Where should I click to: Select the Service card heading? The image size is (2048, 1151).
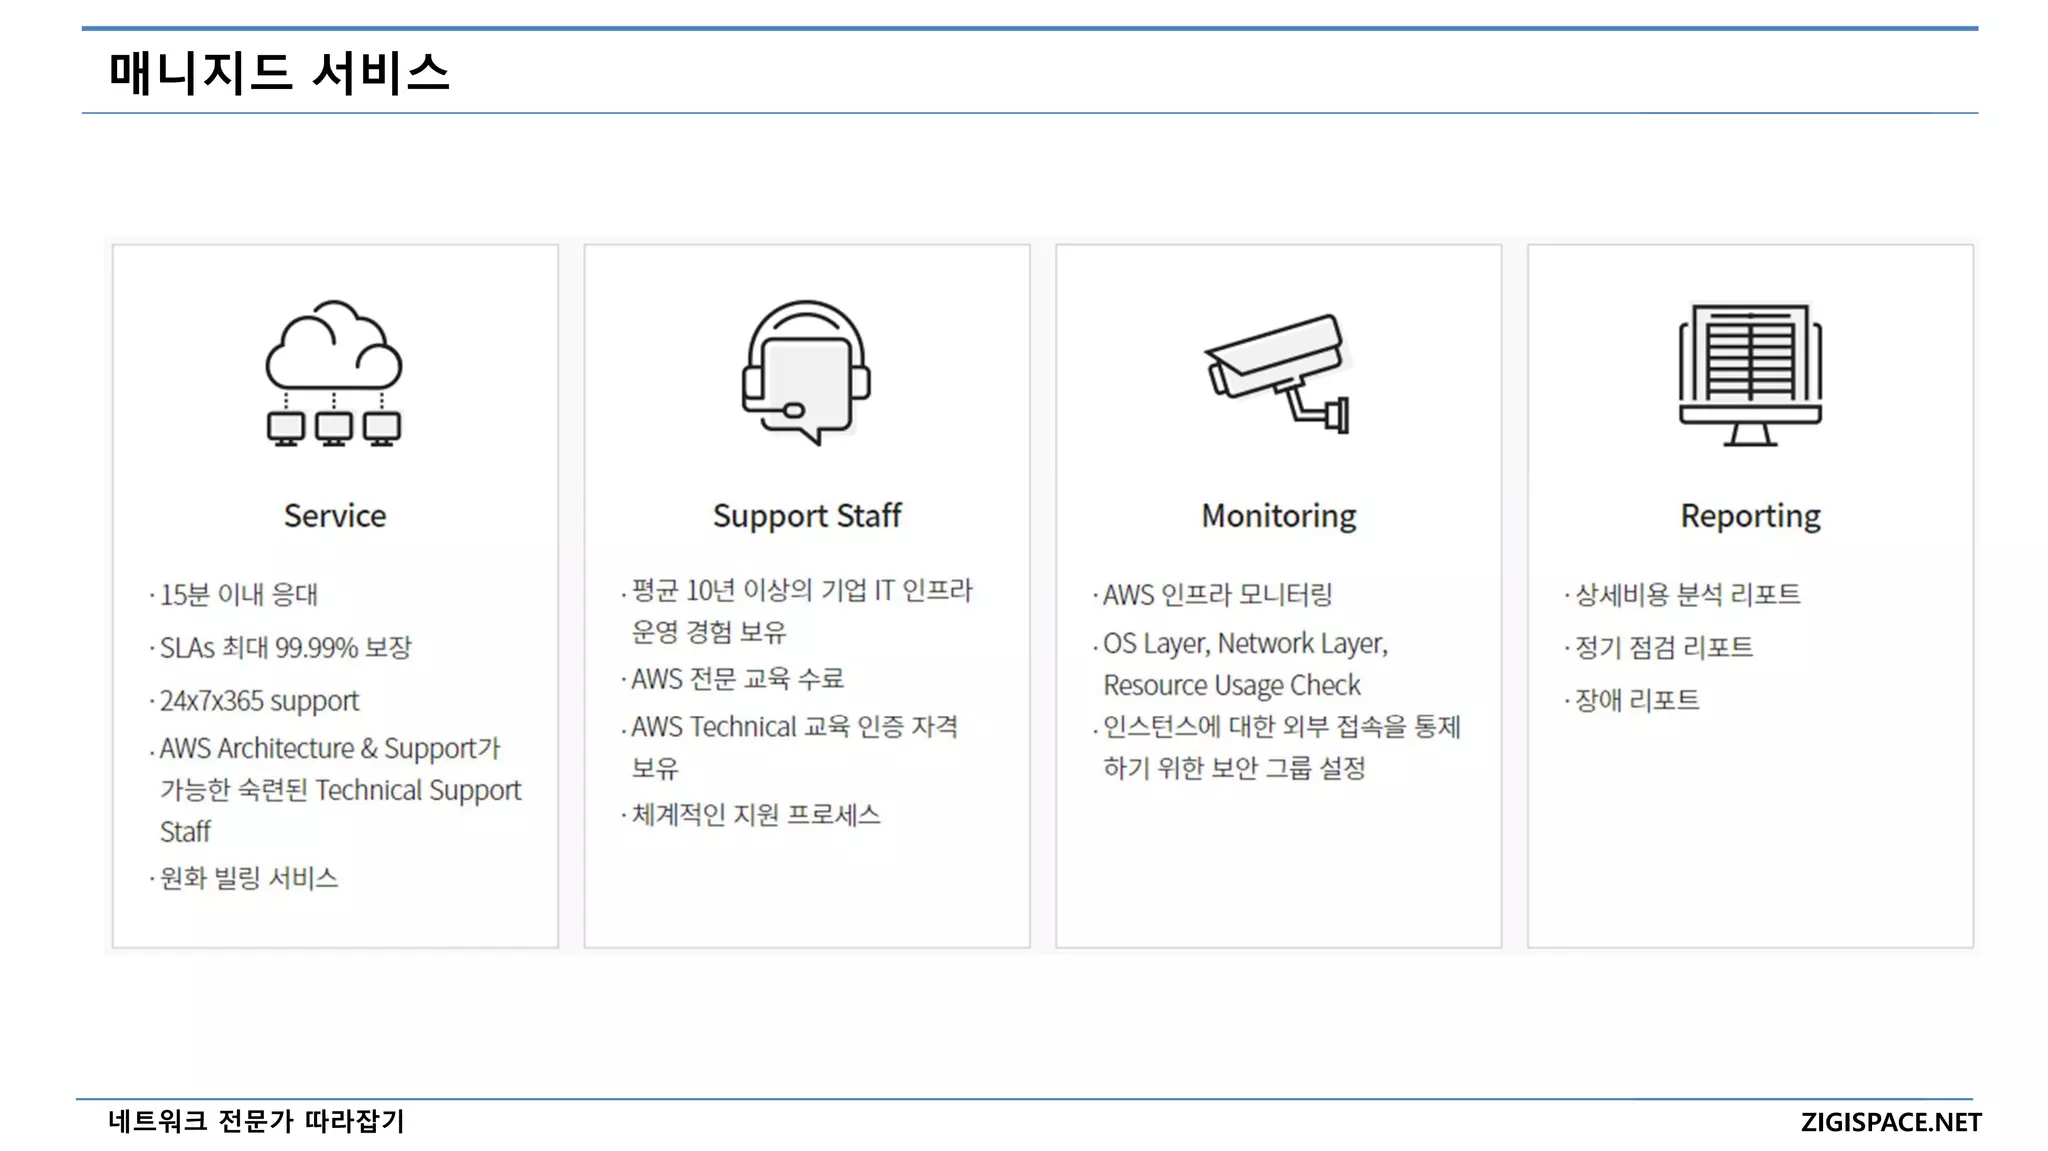(x=335, y=516)
